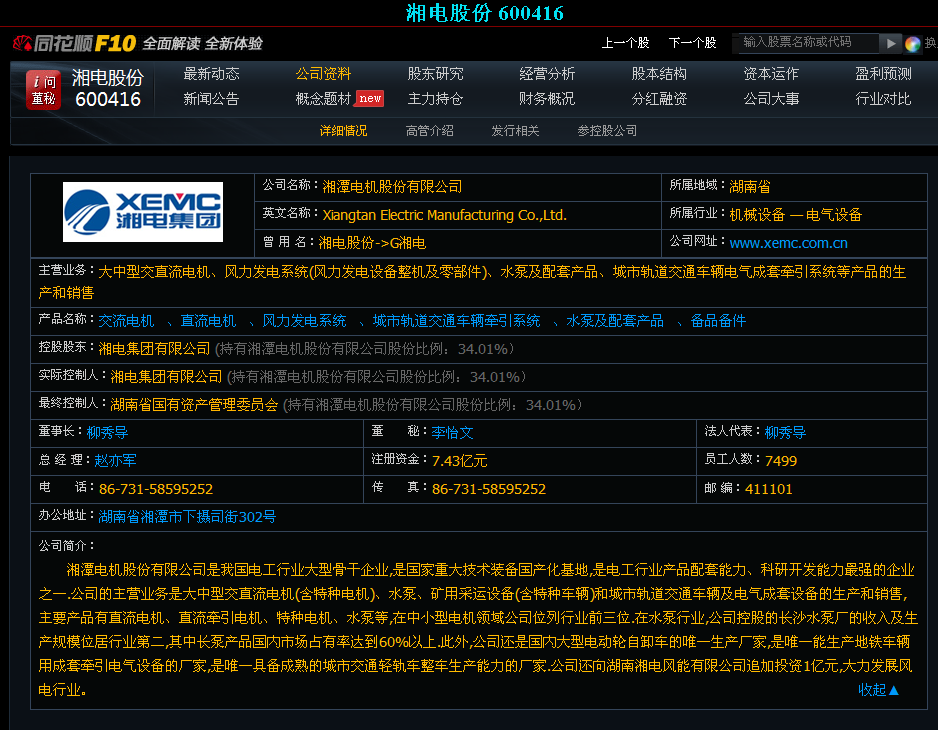Focus the stock name or code search box
The width and height of the screenshot is (938, 730).
coord(808,42)
